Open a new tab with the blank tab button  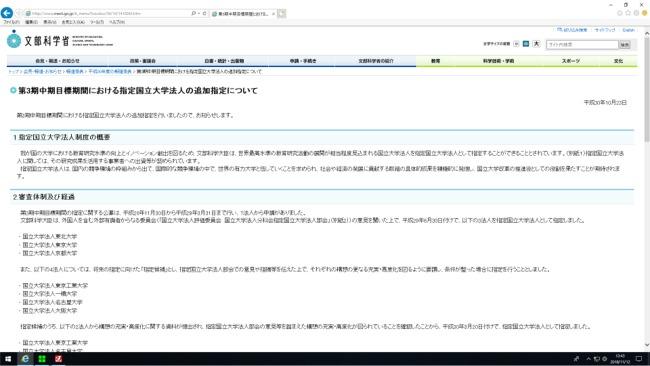pos(281,14)
